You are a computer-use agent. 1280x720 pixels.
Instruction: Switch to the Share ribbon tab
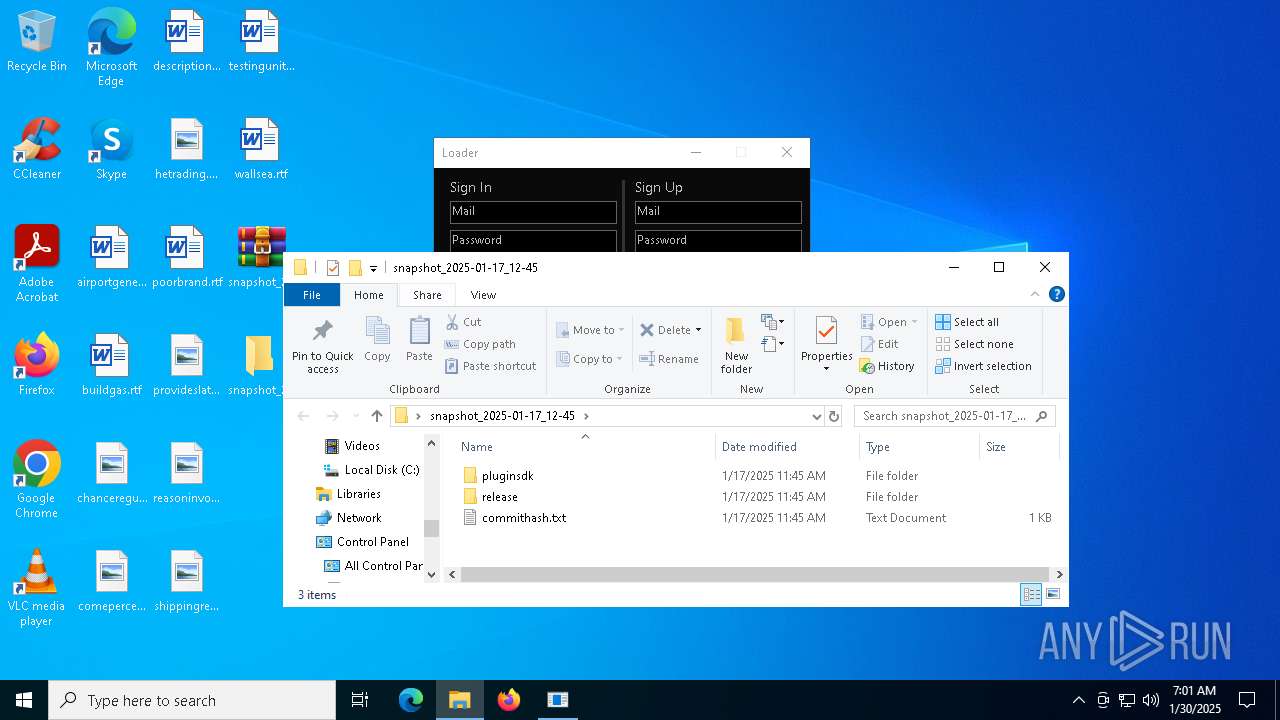tap(427, 295)
